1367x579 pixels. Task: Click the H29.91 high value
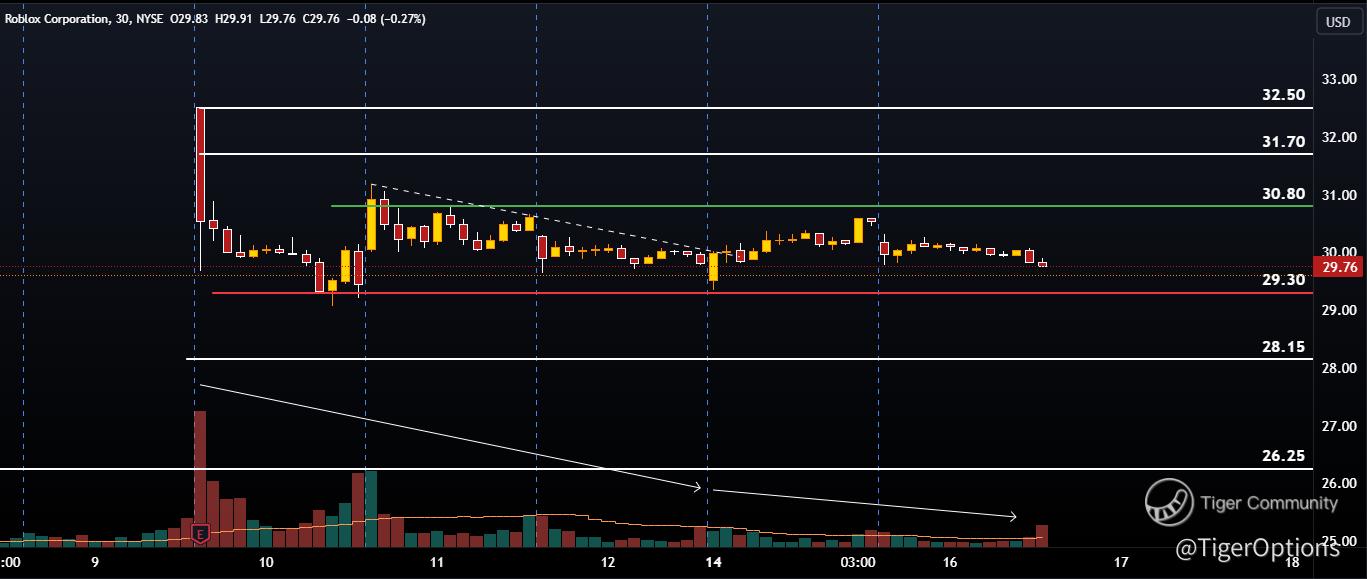pyautogui.click(x=235, y=19)
